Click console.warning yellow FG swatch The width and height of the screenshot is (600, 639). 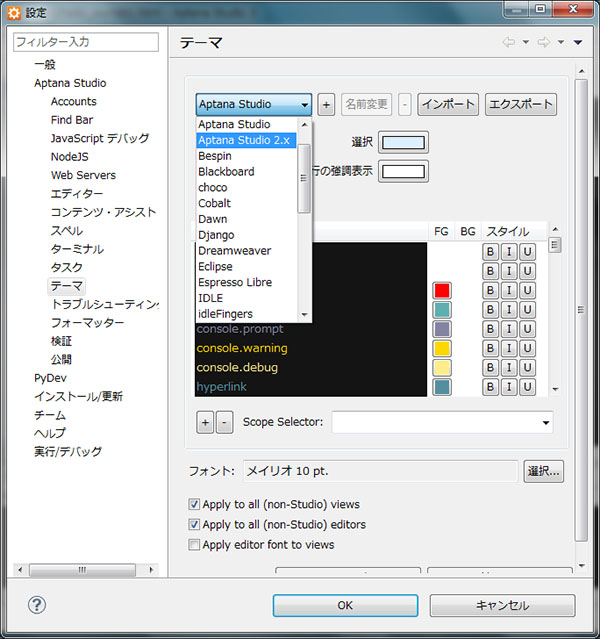(x=442, y=348)
